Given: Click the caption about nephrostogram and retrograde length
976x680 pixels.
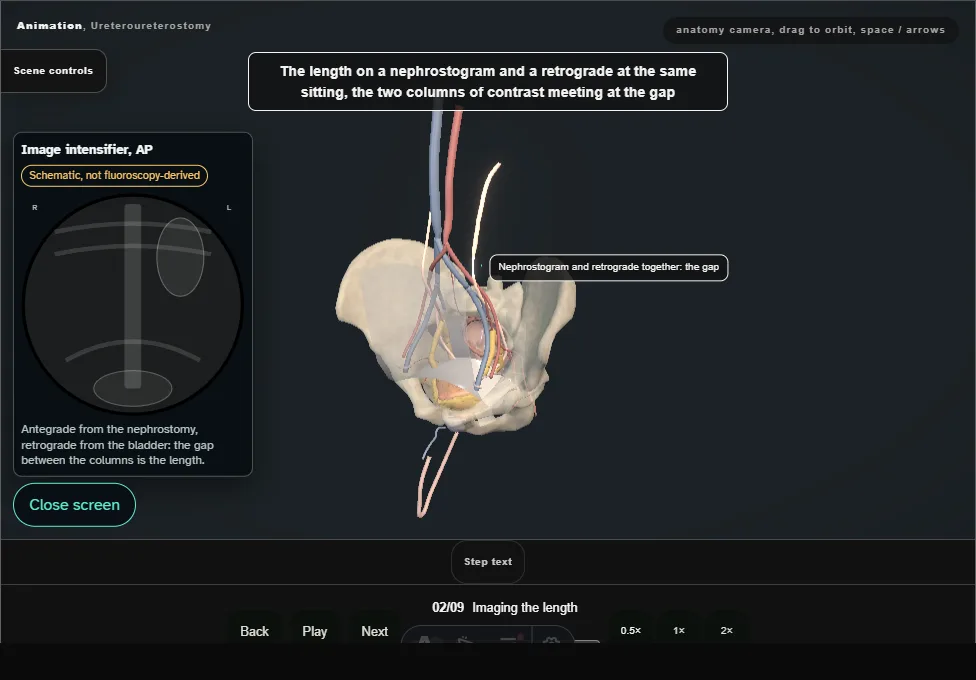Looking at the screenshot, I should [x=488, y=82].
